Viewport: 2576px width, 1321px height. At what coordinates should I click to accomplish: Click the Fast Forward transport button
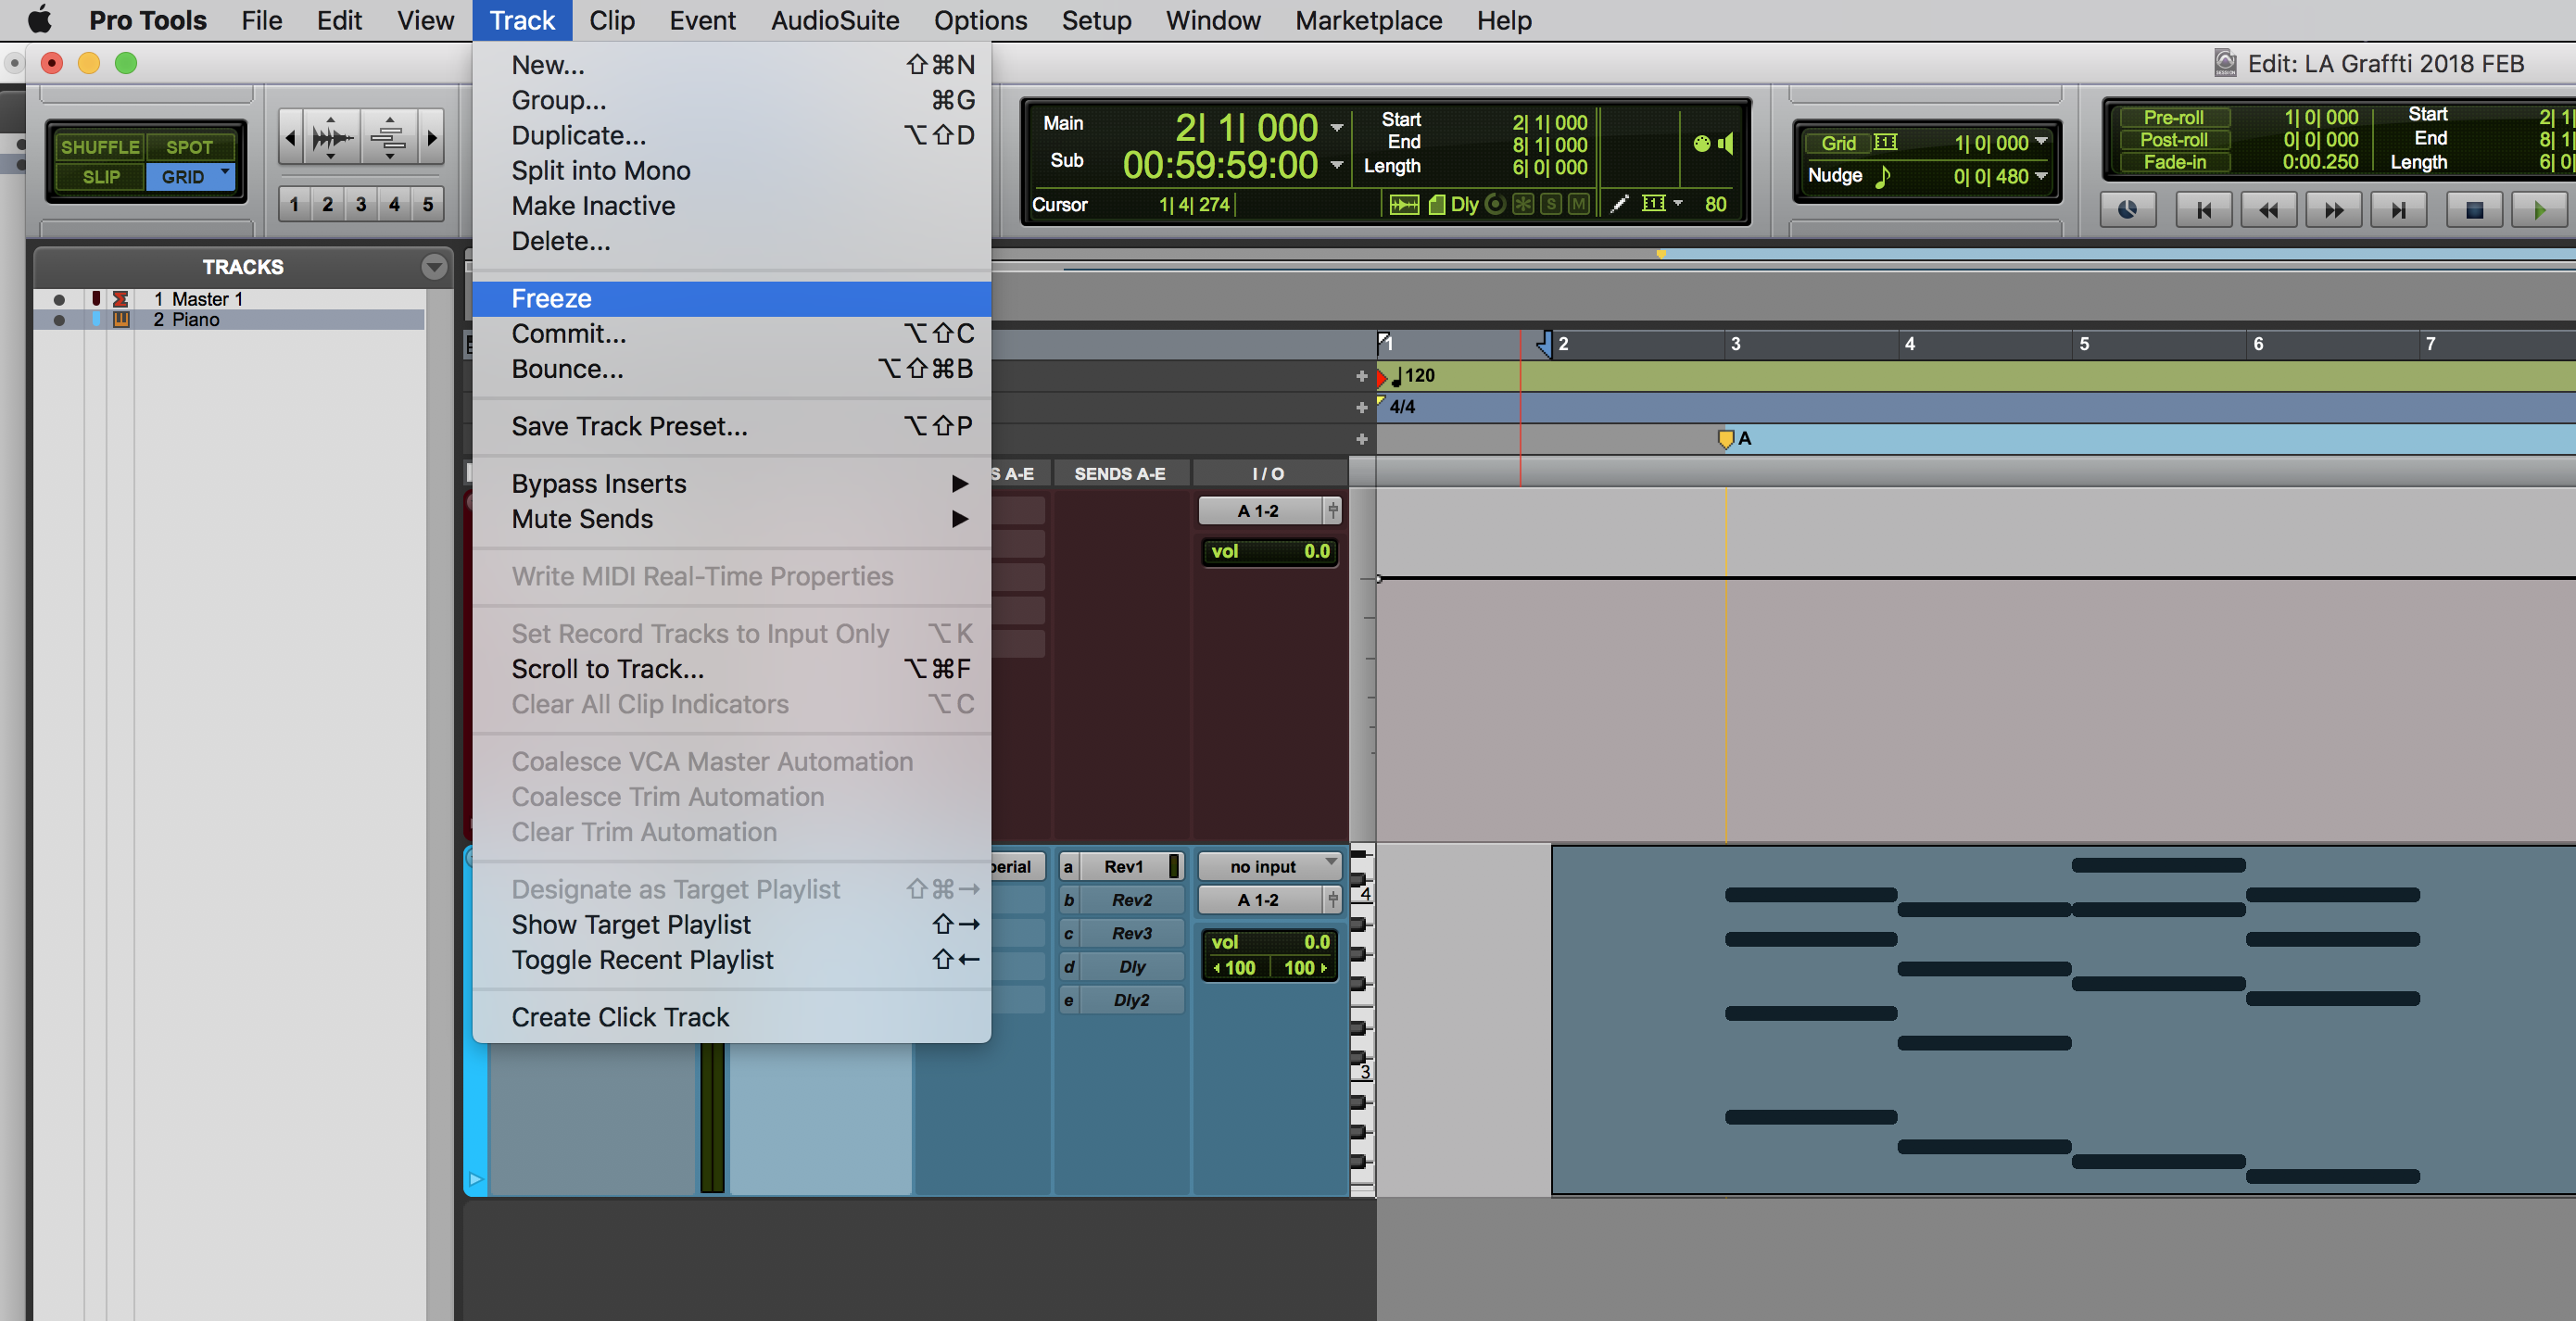click(2333, 210)
